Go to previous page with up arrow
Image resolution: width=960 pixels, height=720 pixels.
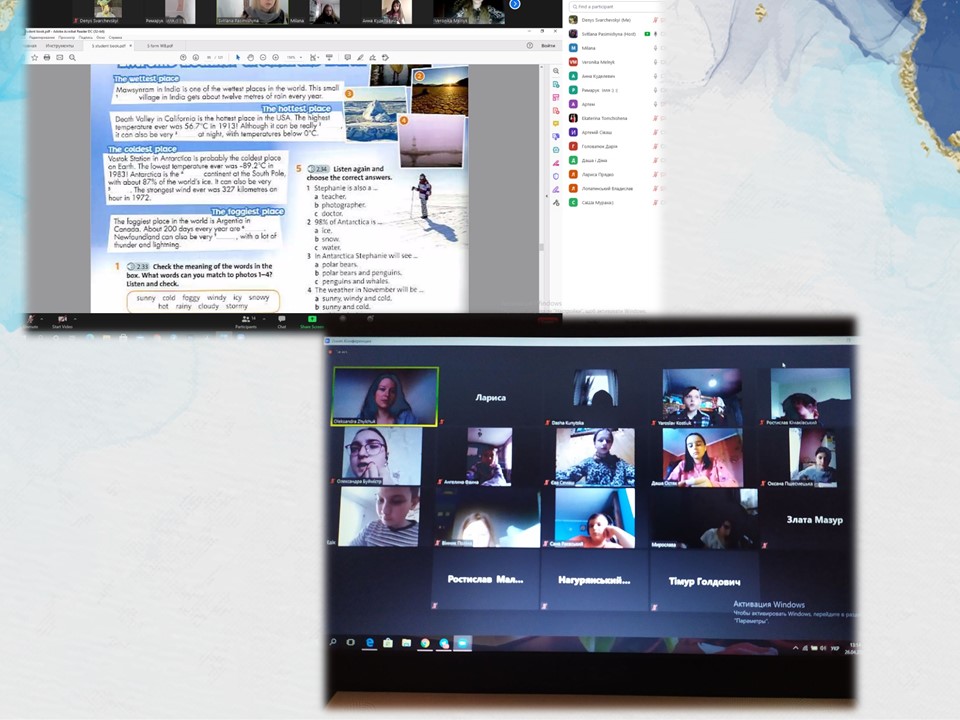point(183,58)
